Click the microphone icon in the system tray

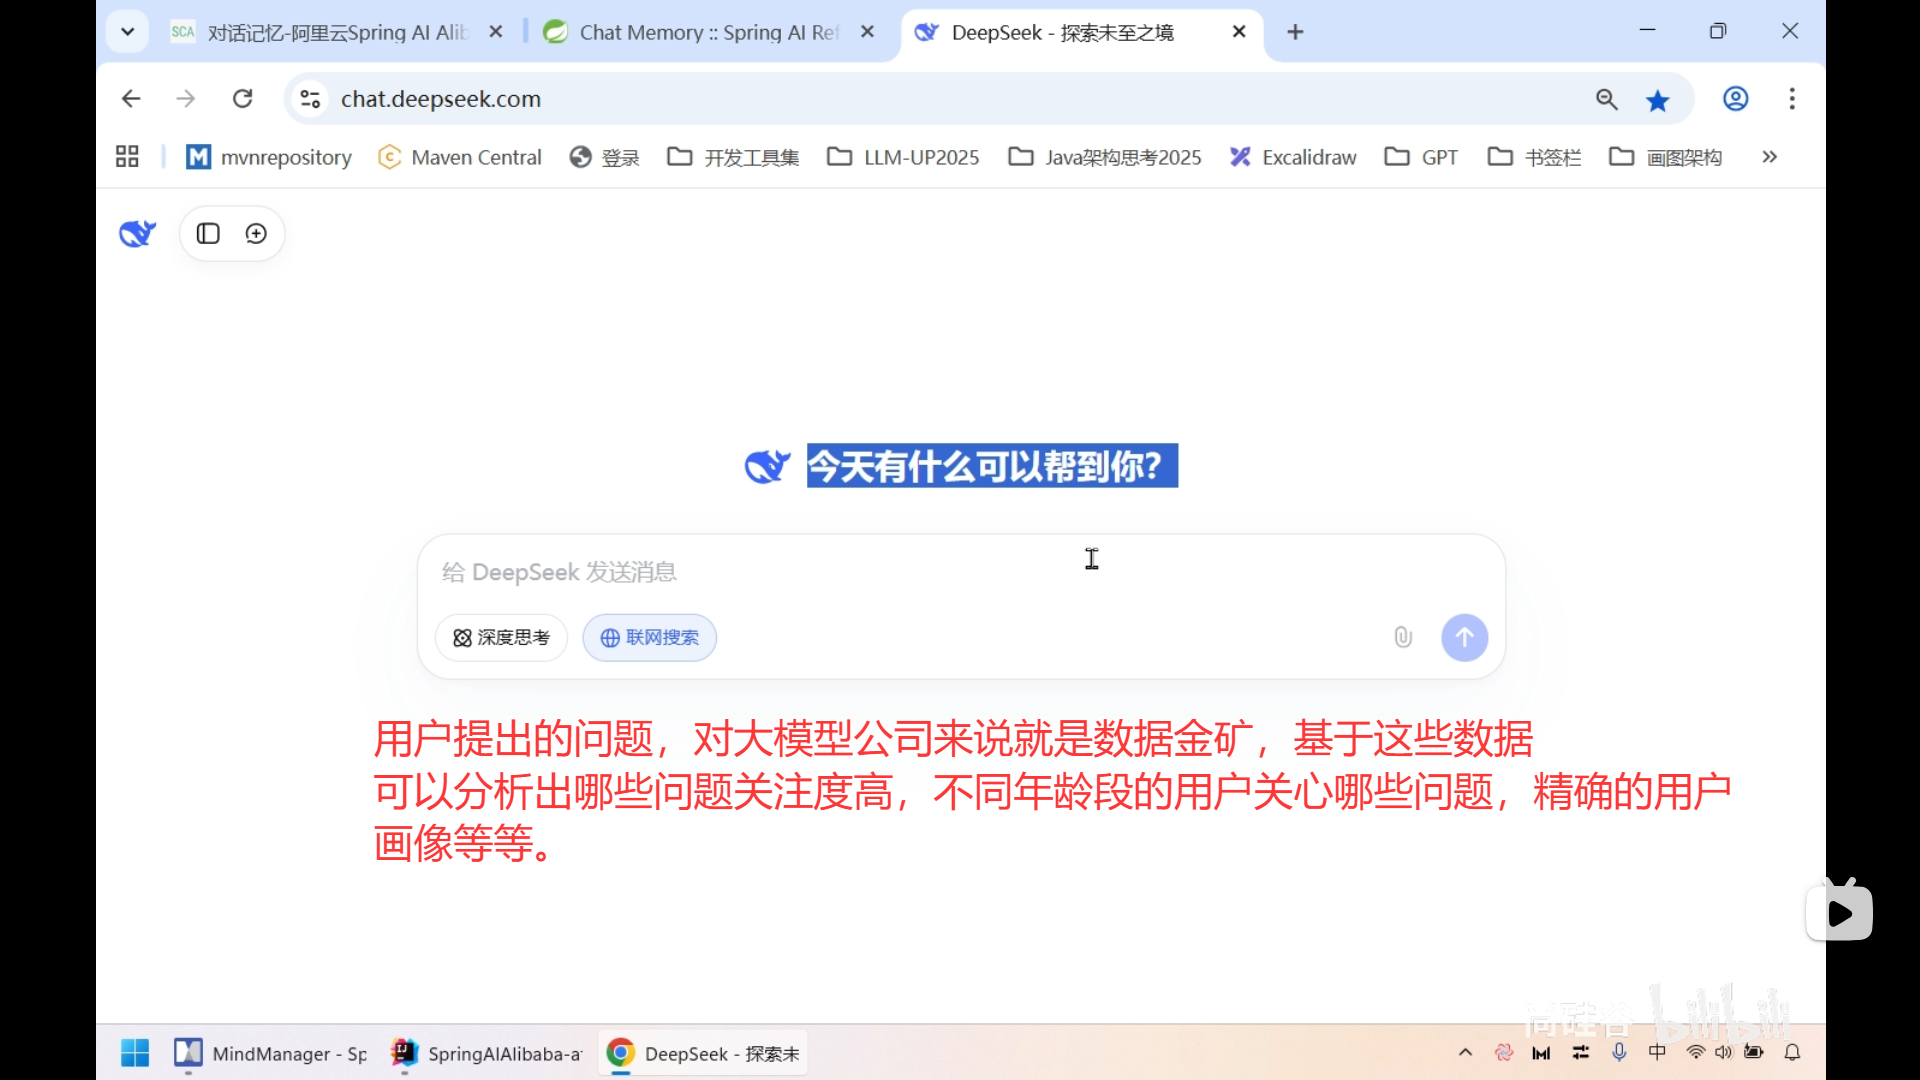click(x=1620, y=1052)
